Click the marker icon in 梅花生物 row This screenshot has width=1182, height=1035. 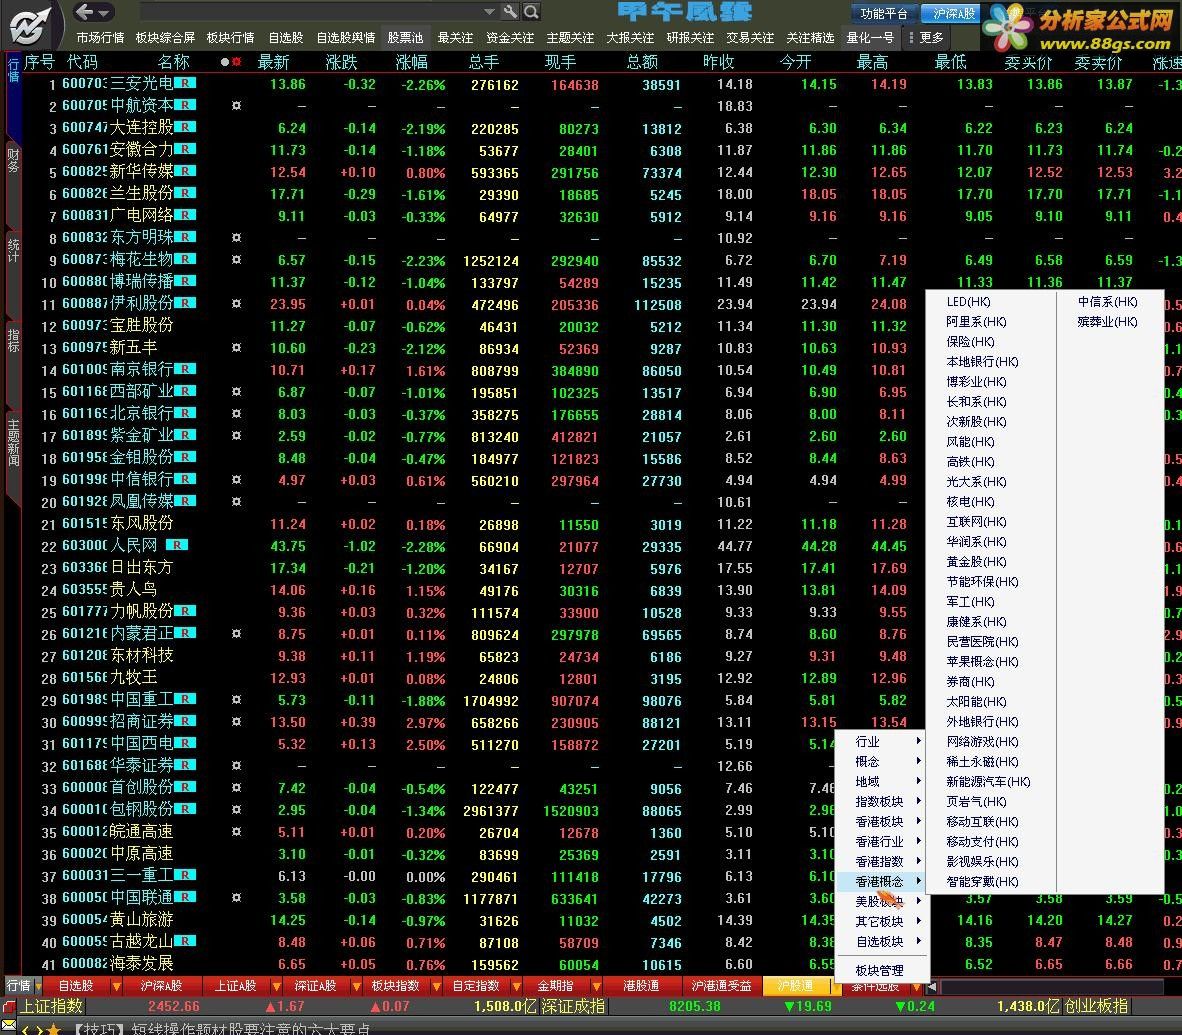[x=236, y=259]
